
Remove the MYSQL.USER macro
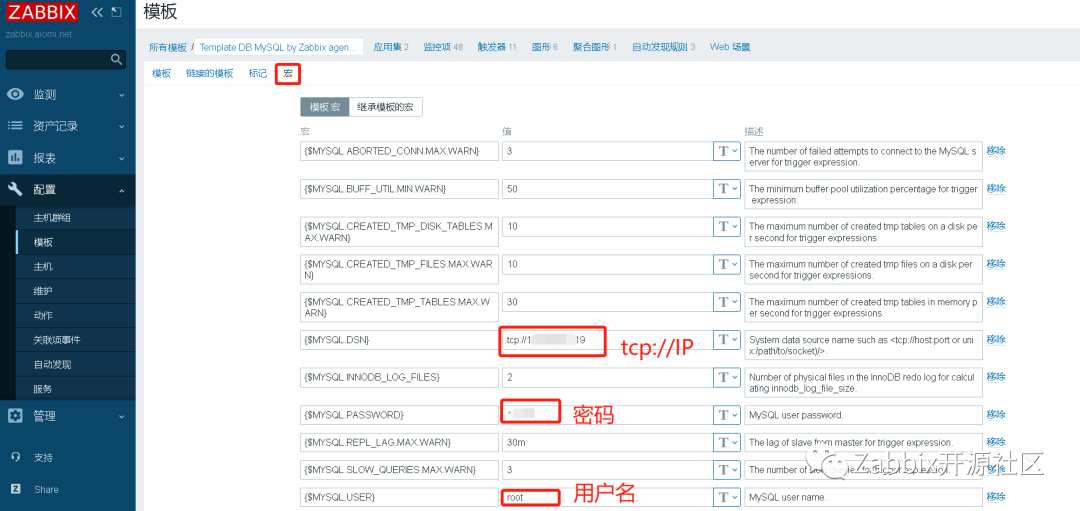[996, 496]
